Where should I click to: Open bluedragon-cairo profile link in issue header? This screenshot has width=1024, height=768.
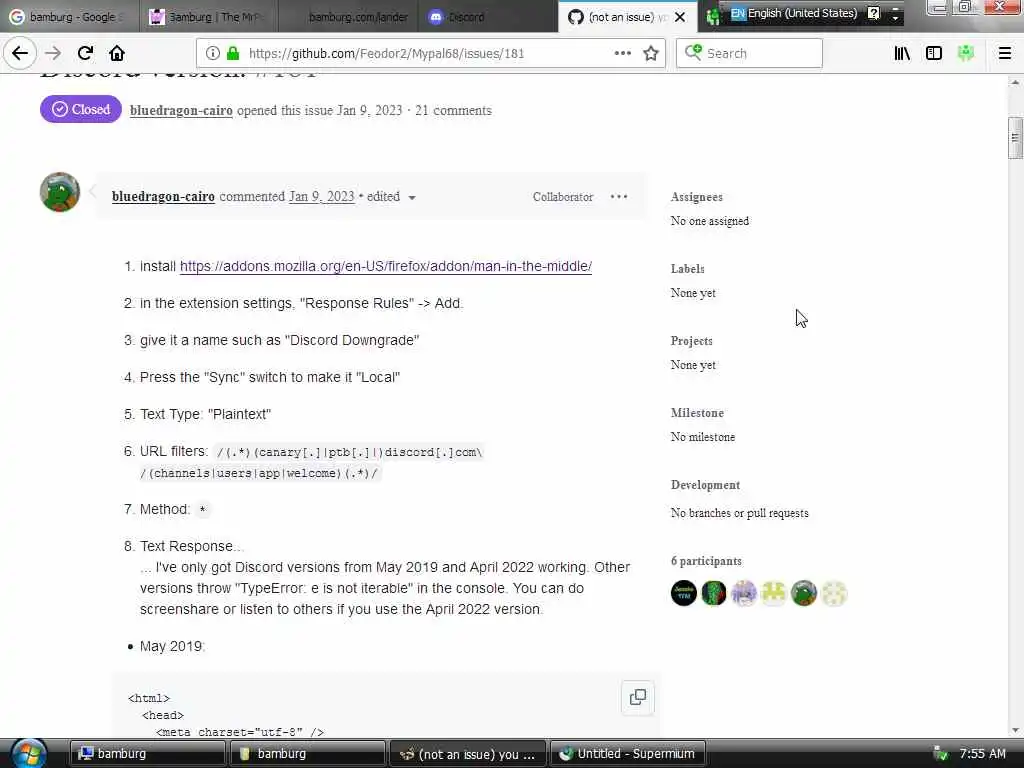(x=182, y=110)
